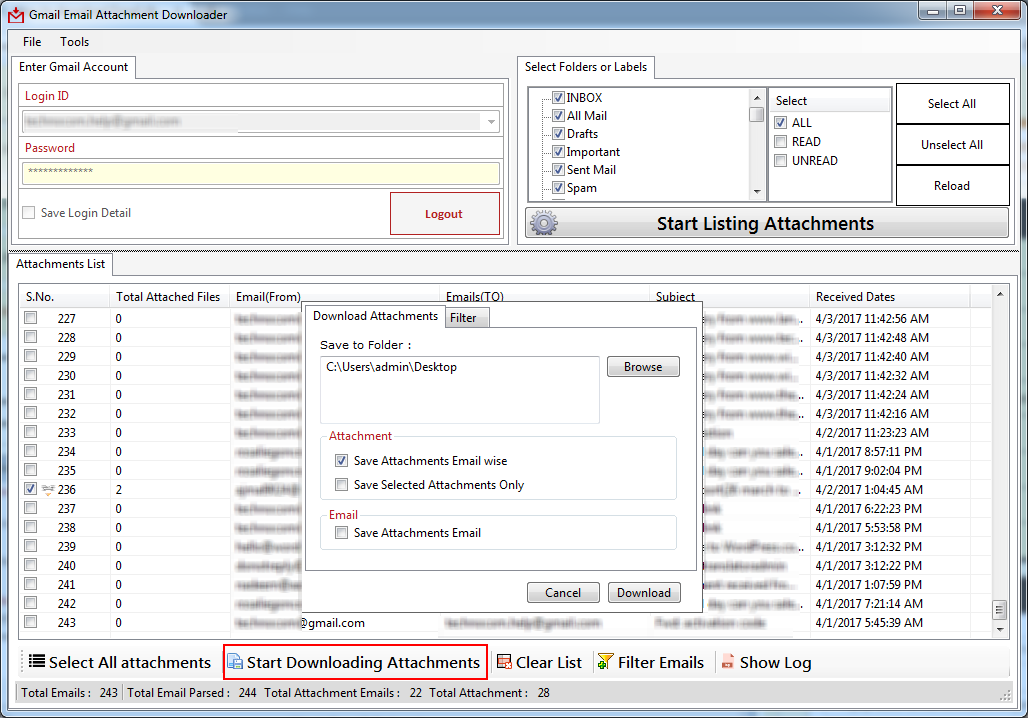Click attachments list scroll up arrow
Image resolution: width=1028 pixels, height=718 pixels.
[x=1000, y=294]
